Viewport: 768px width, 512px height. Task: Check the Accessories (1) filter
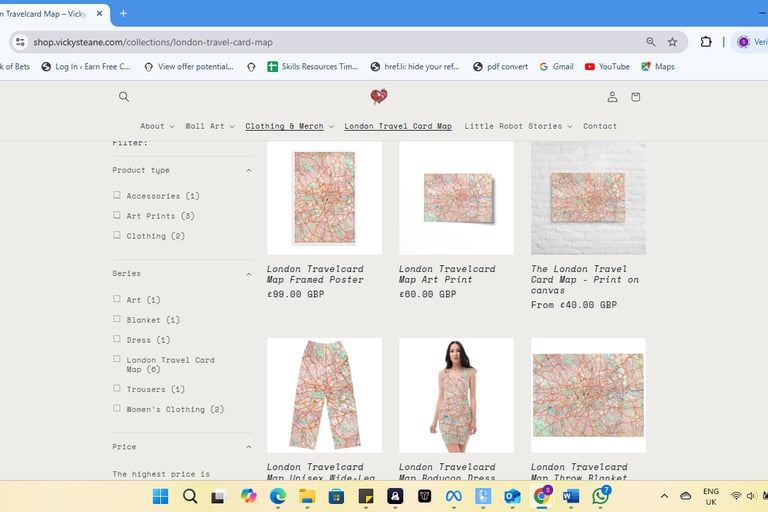tap(117, 195)
